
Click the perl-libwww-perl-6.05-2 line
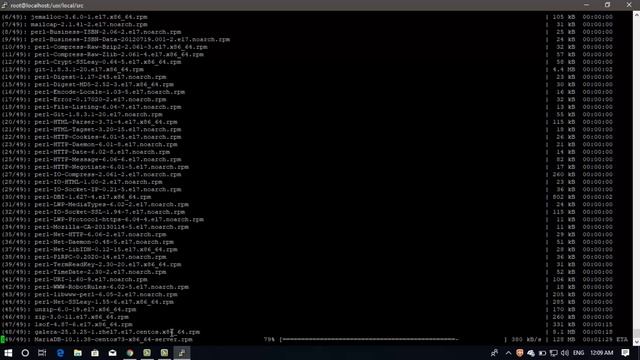[89, 294]
